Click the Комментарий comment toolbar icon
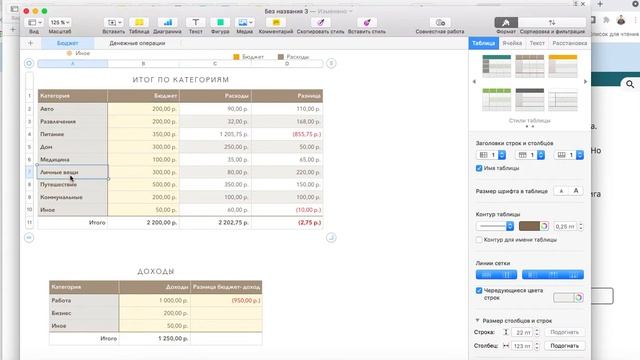The width and height of the screenshot is (640, 360). [x=276, y=22]
